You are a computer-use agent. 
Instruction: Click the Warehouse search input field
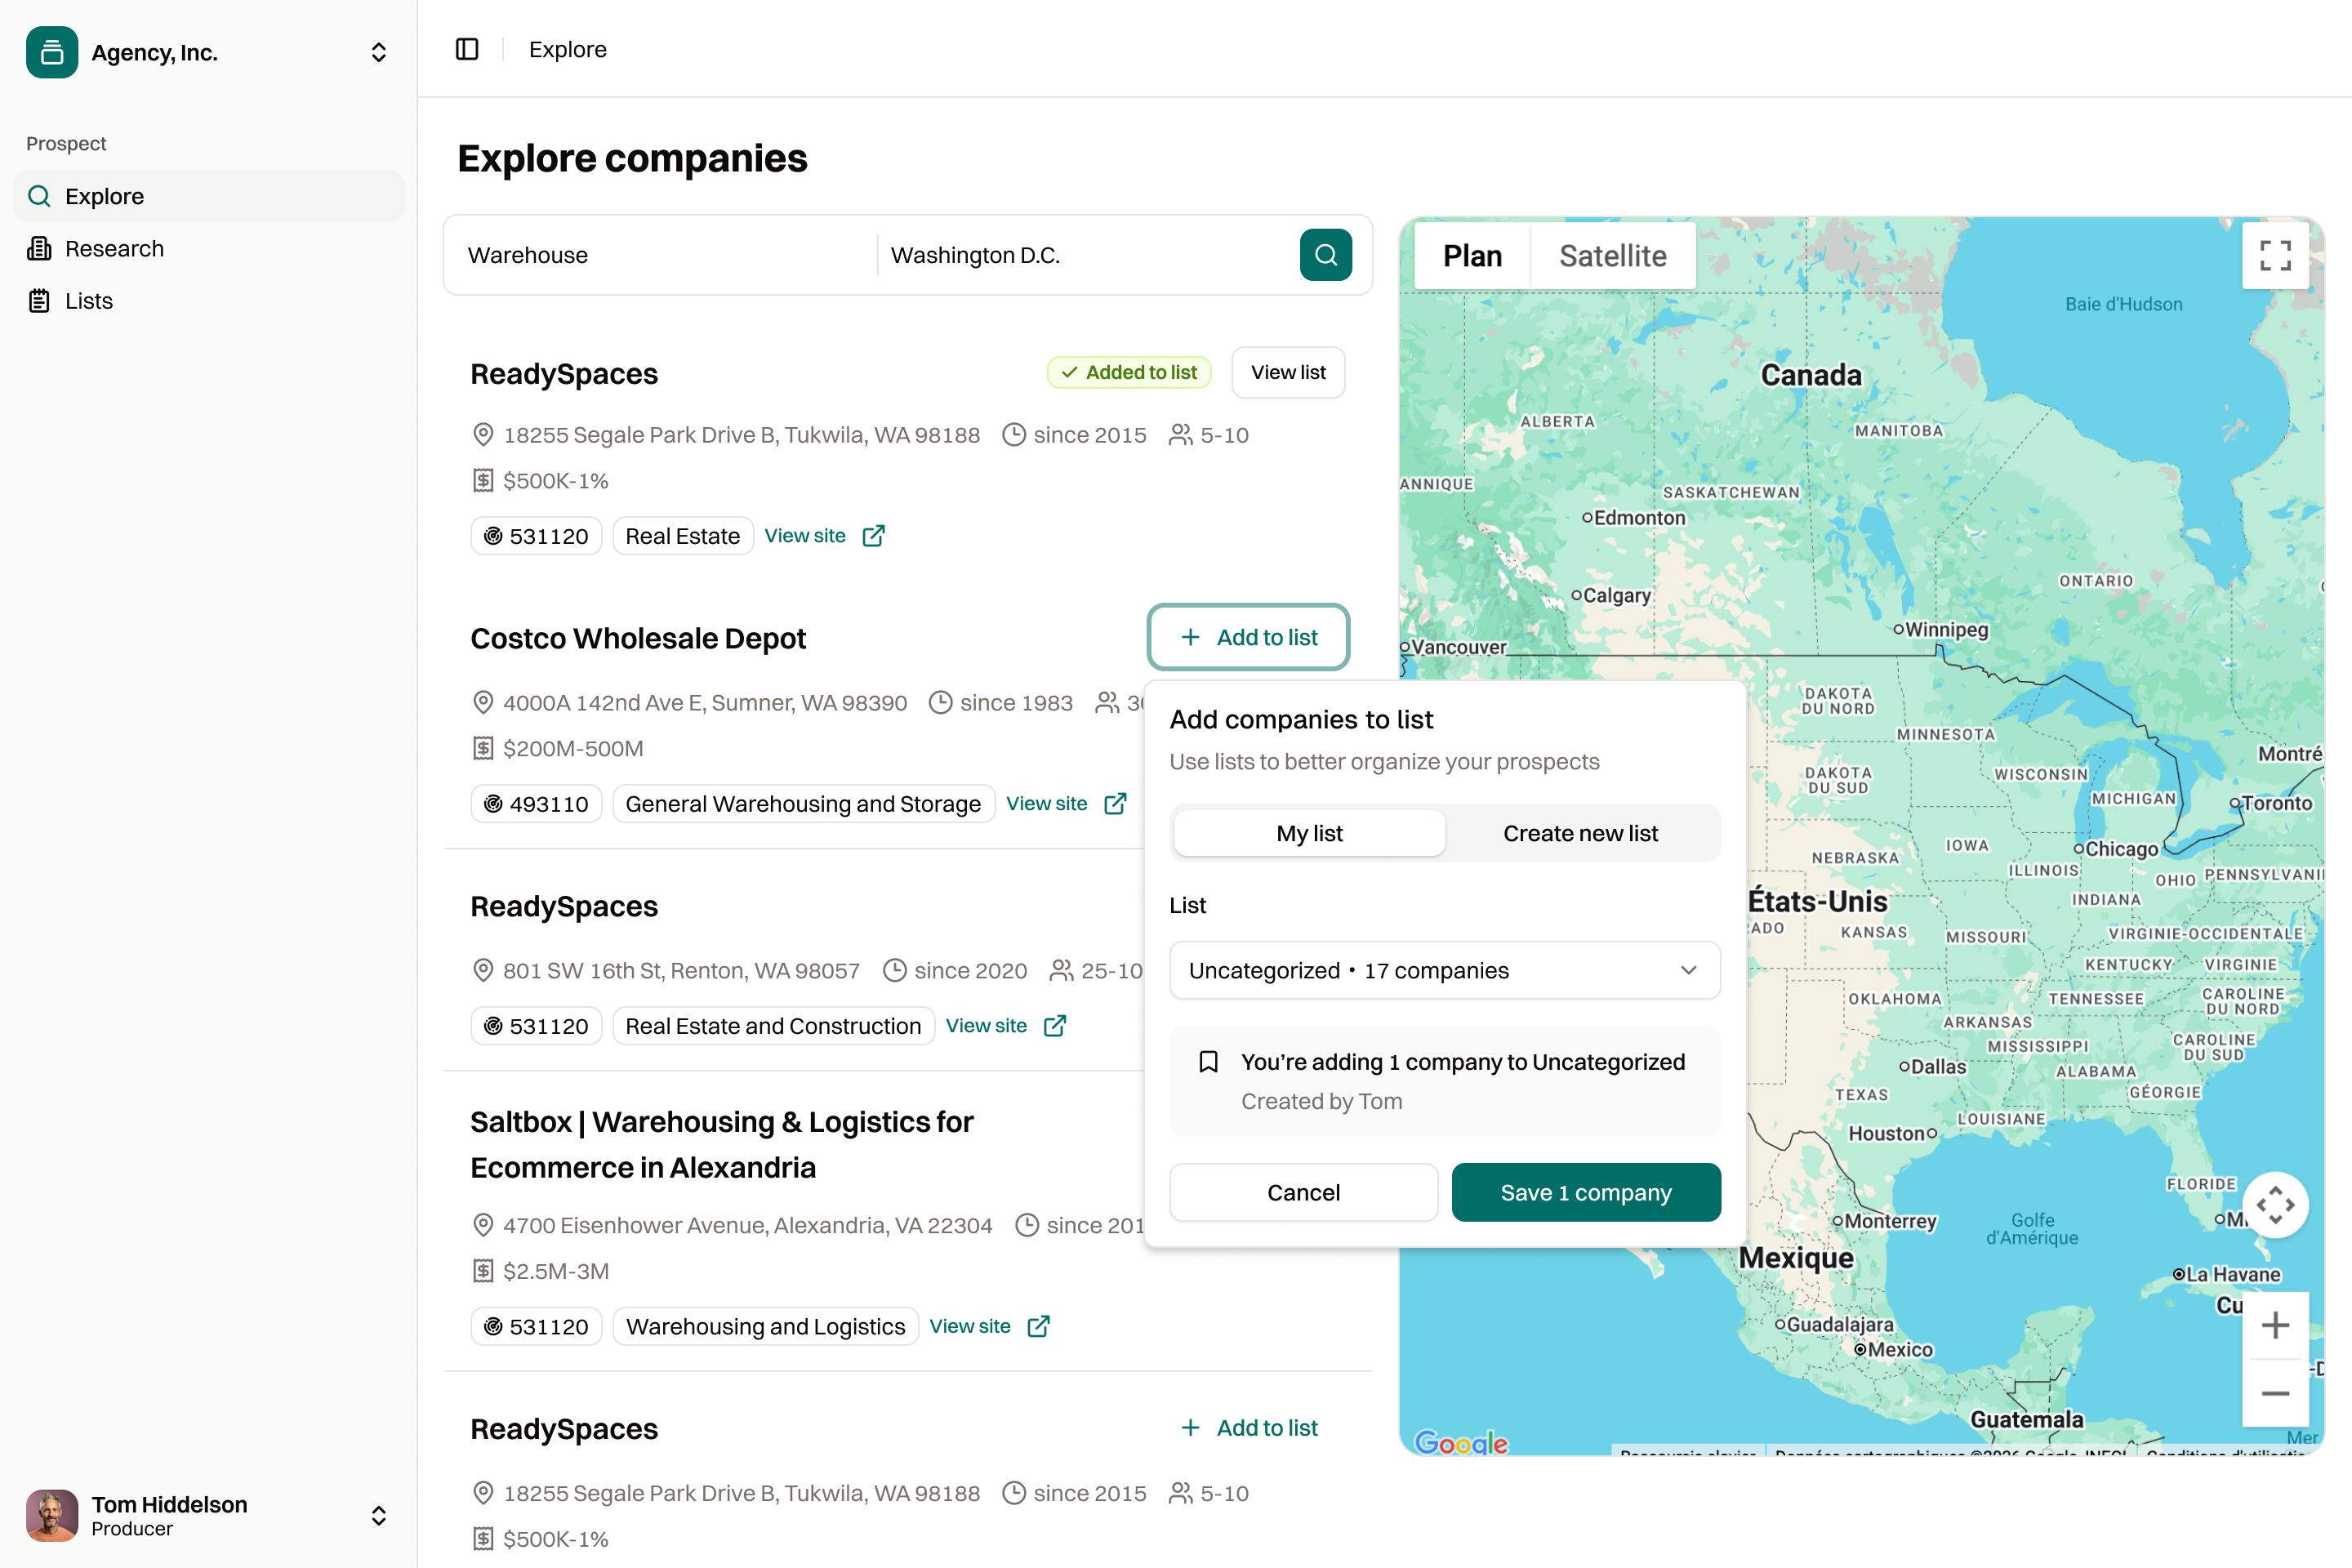click(x=660, y=255)
